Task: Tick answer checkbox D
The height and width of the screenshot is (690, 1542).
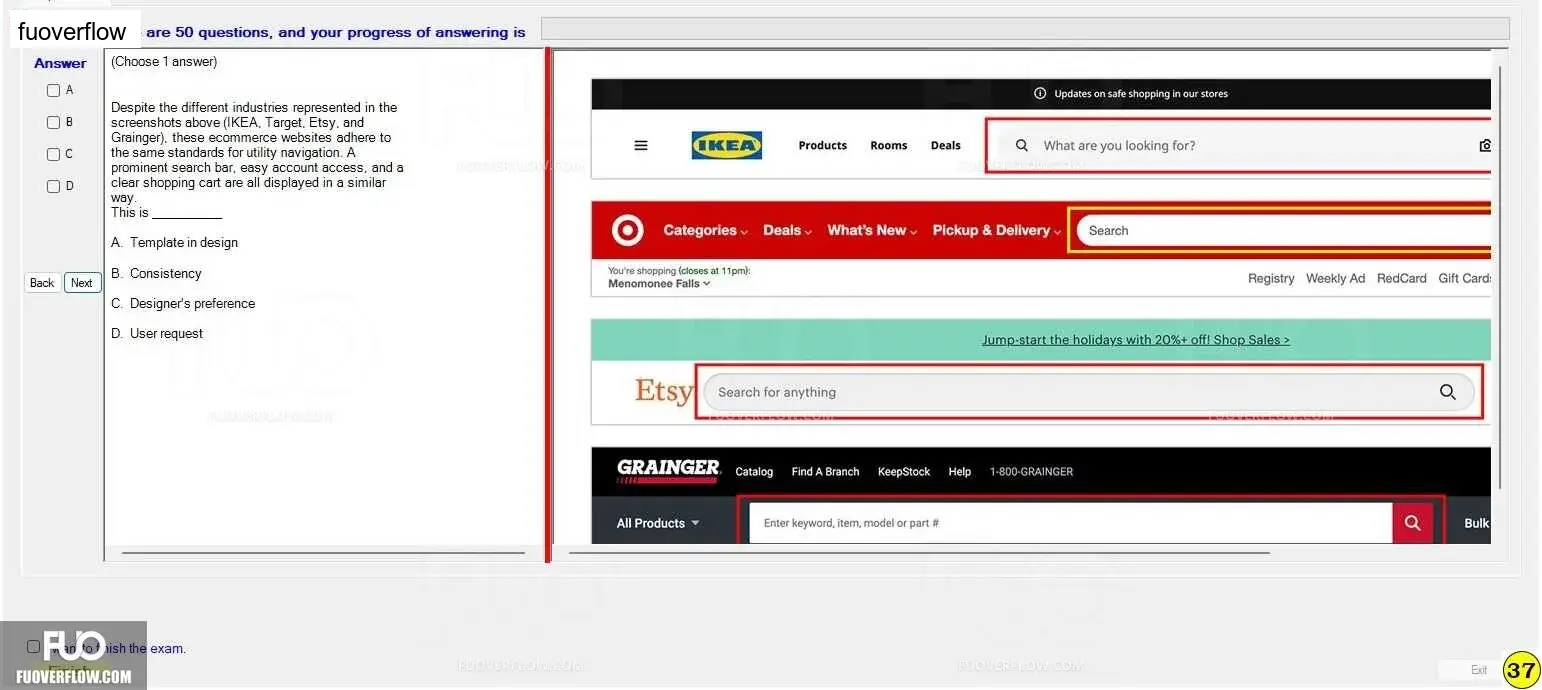Action: tap(54, 186)
